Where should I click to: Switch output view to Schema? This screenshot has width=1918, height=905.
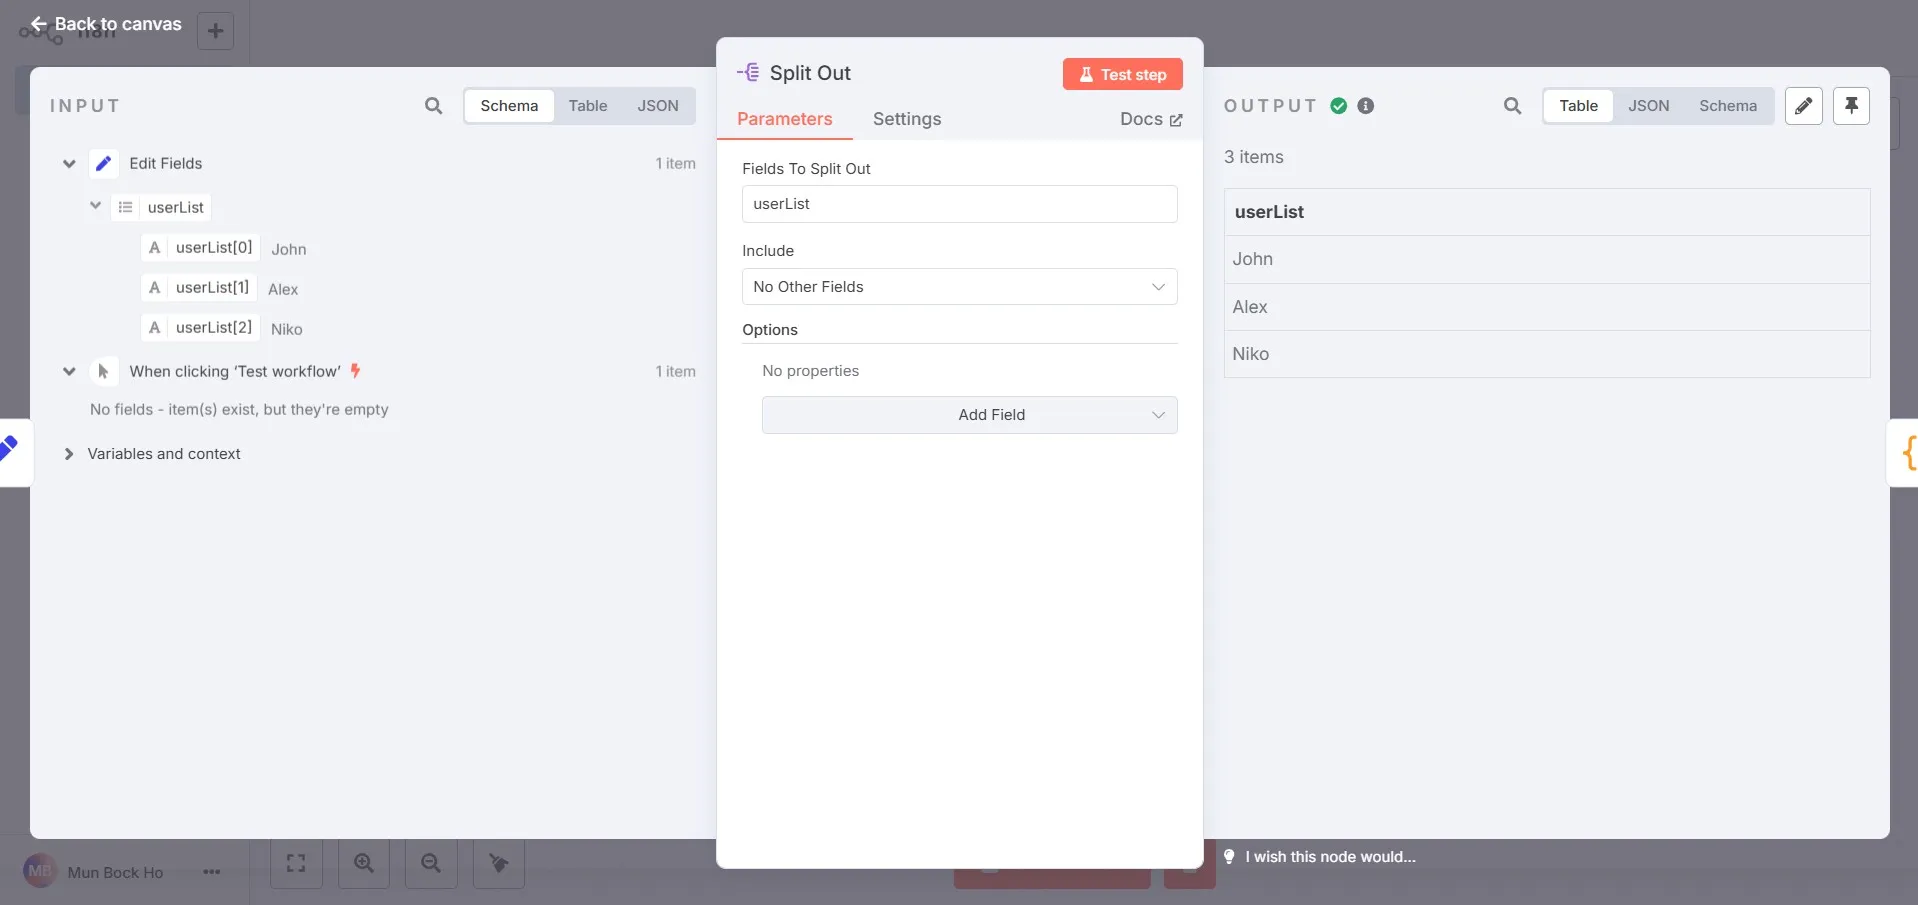[1727, 106]
